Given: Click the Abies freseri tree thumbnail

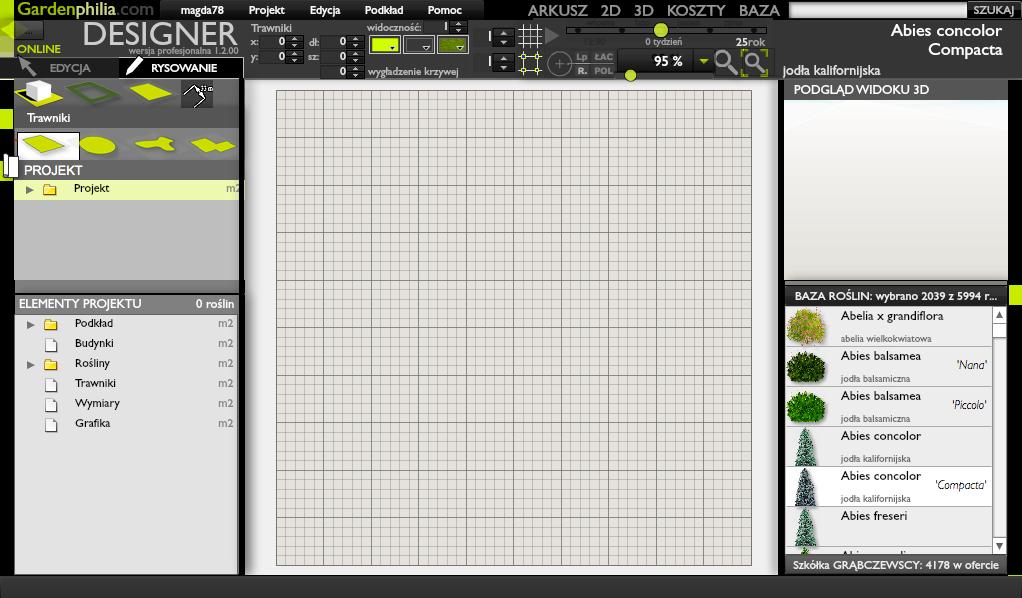Looking at the screenshot, I should (806, 527).
